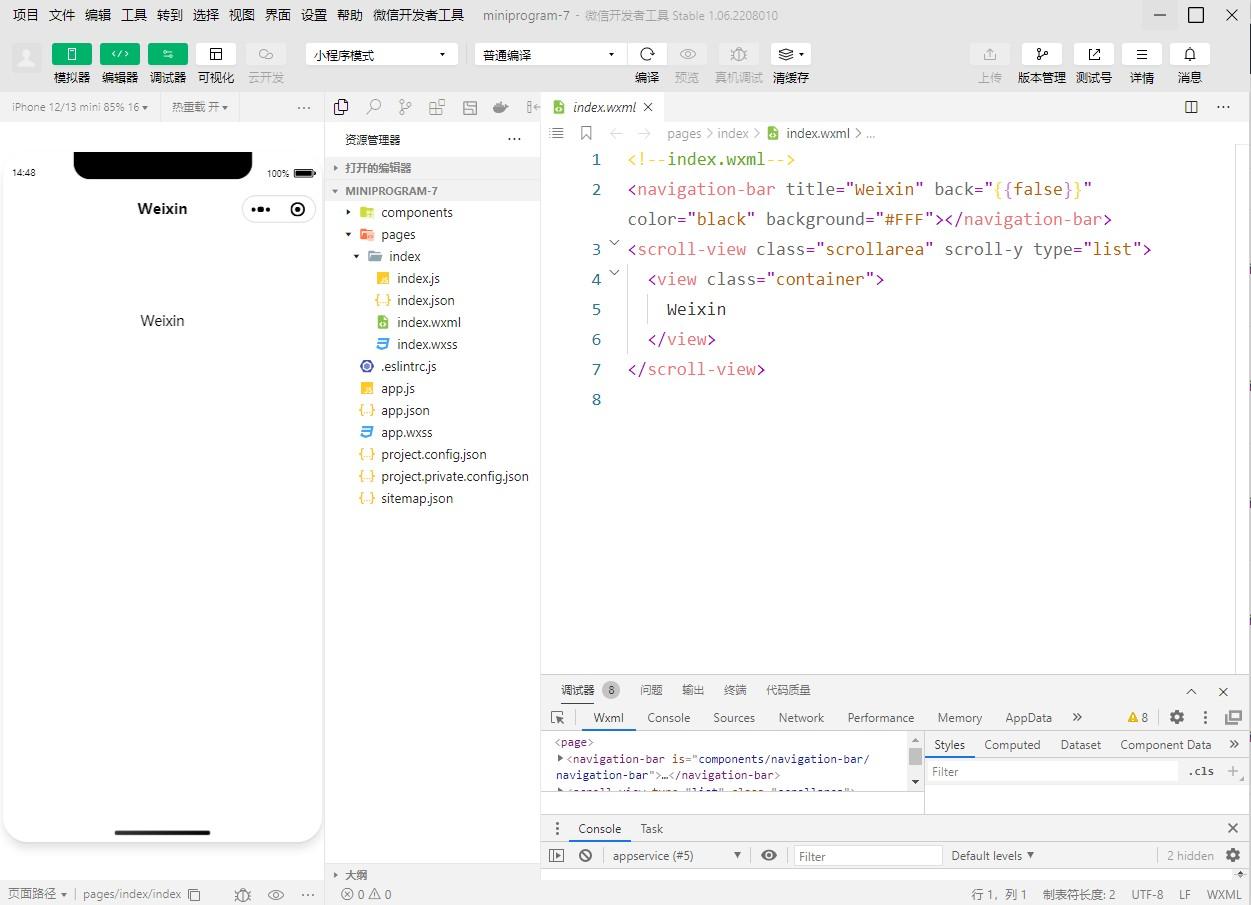Expand the 打开的编辑器 section

432,168
